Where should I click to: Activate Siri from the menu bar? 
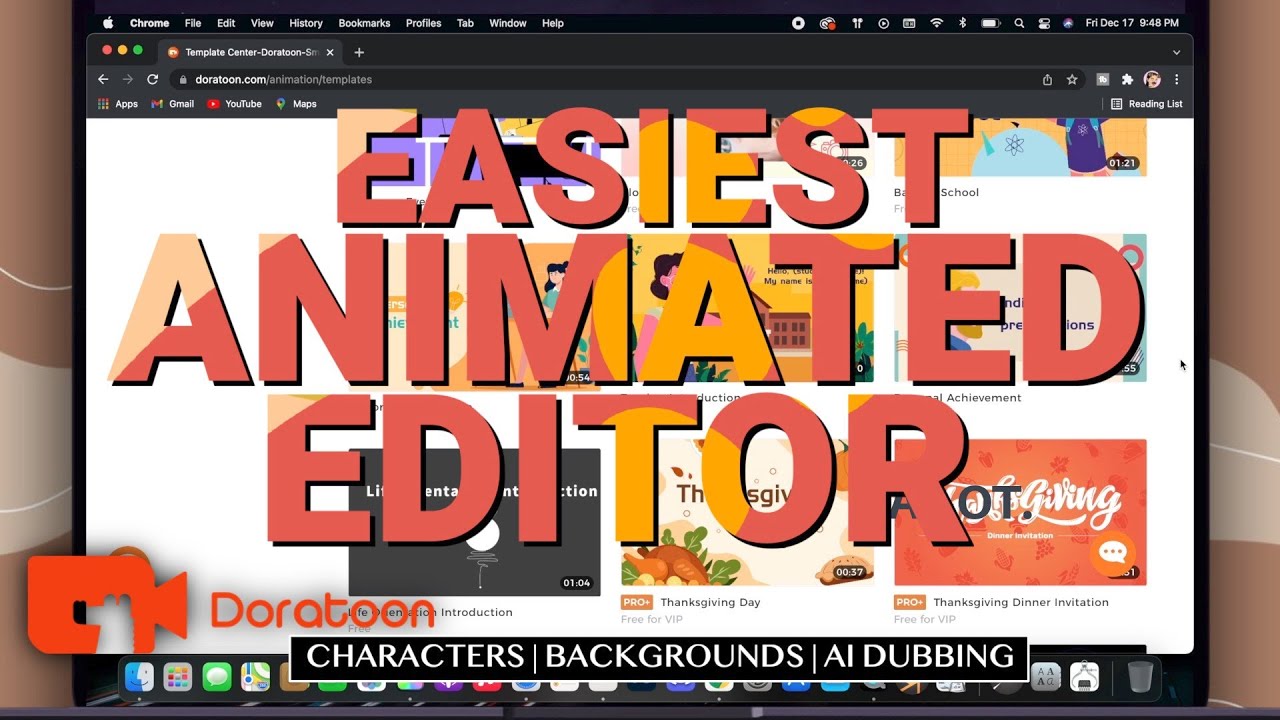(1068, 23)
